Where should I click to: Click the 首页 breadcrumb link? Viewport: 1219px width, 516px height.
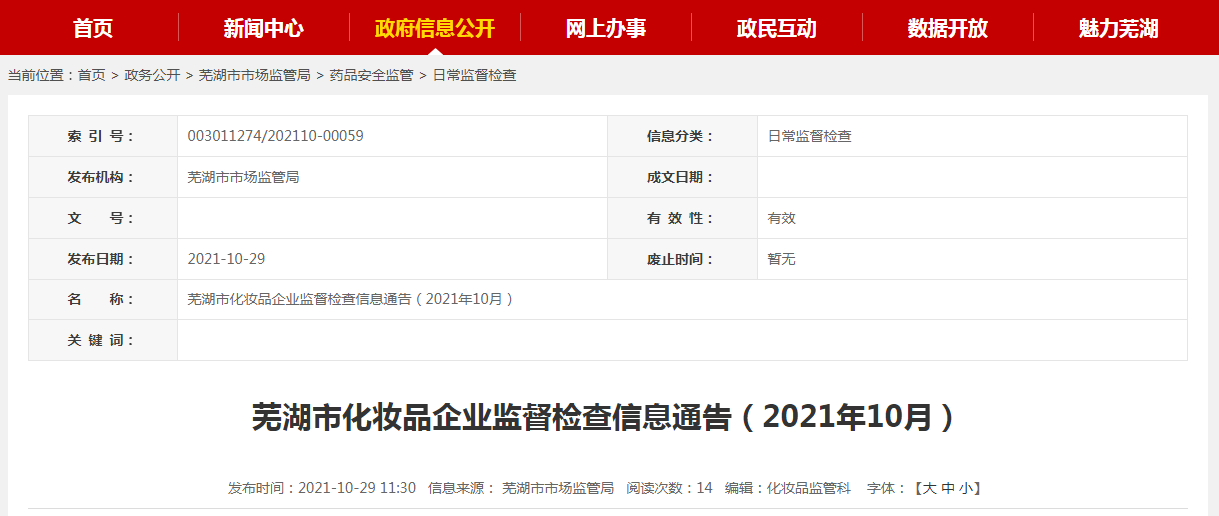91,75
